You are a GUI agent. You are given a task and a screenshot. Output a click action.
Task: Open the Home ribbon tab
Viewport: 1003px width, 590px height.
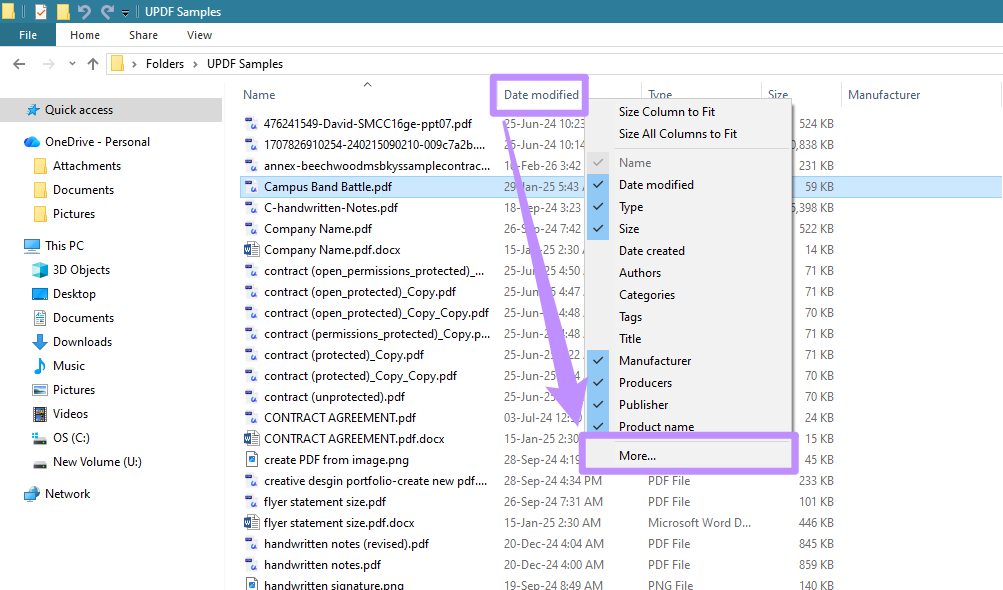coord(84,35)
